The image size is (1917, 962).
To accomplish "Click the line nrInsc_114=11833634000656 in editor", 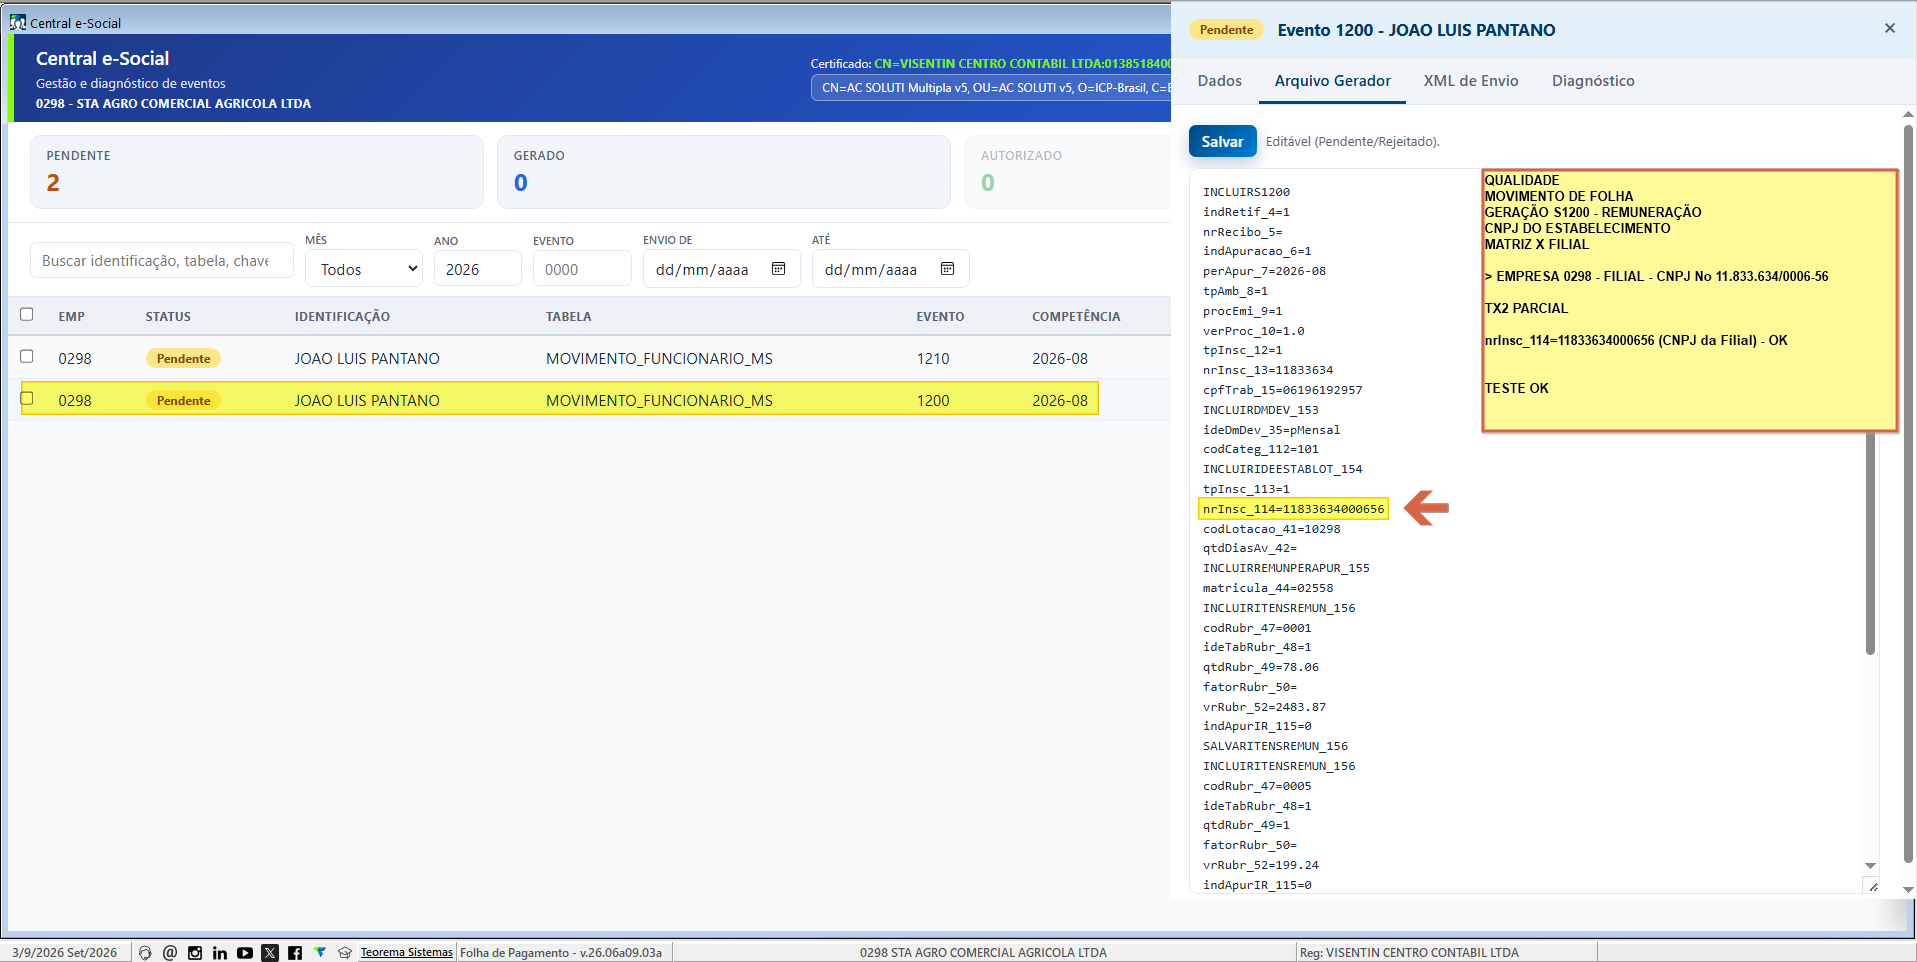I will click(1293, 509).
